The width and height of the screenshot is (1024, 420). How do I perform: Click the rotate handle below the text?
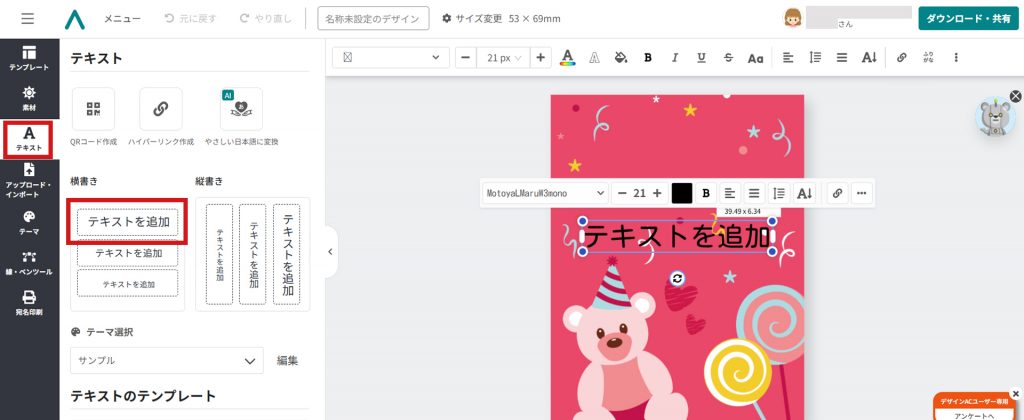677,279
